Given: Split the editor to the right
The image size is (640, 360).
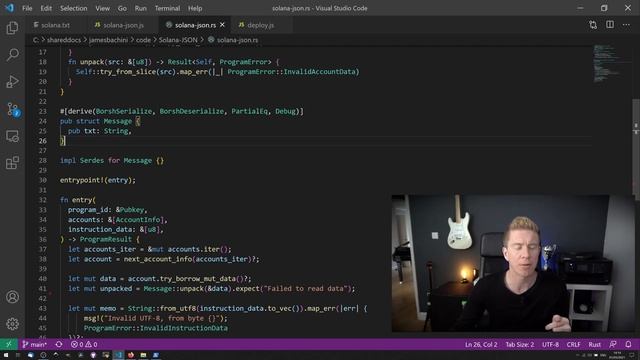Looking at the screenshot, I should click(x=610, y=25).
